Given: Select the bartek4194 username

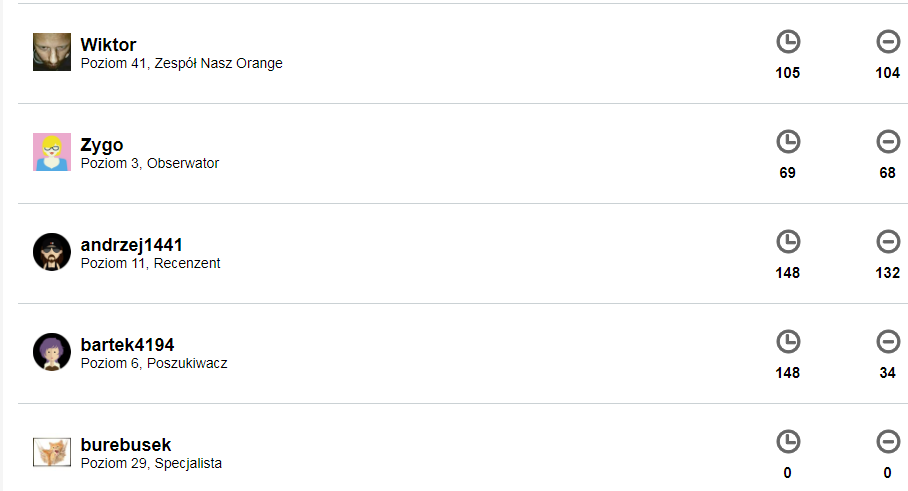Looking at the screenshot, I should tap(127, 345).
